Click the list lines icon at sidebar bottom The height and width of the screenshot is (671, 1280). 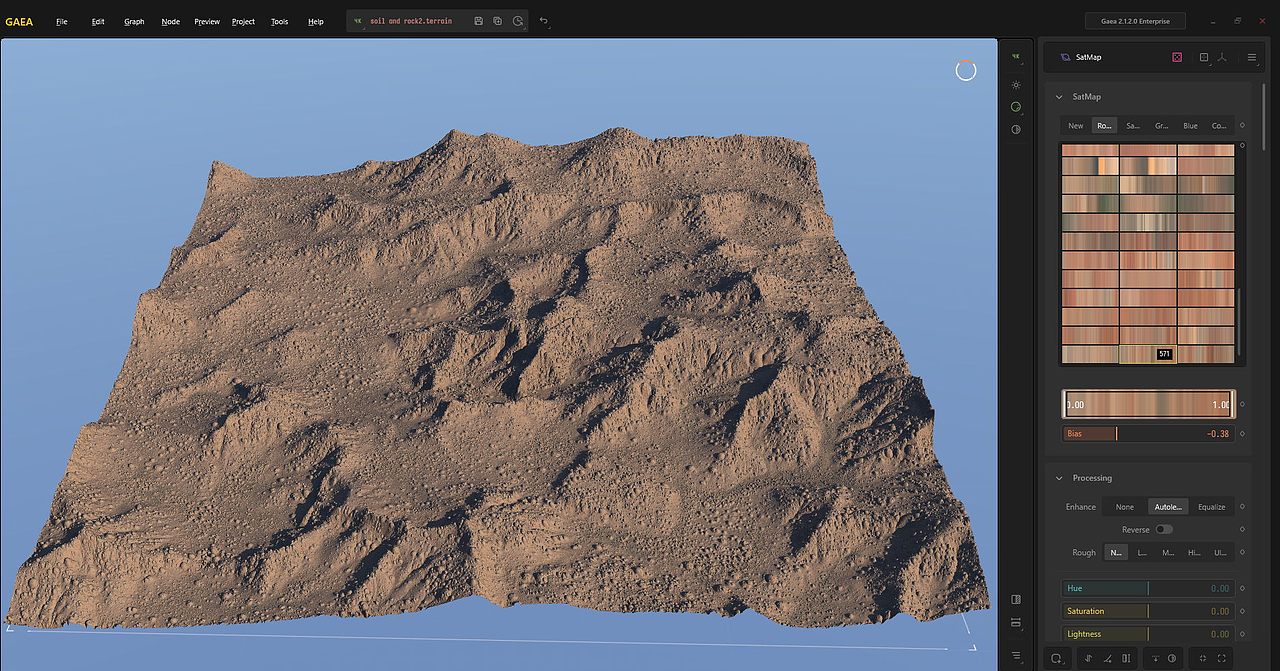[1016, 655]
